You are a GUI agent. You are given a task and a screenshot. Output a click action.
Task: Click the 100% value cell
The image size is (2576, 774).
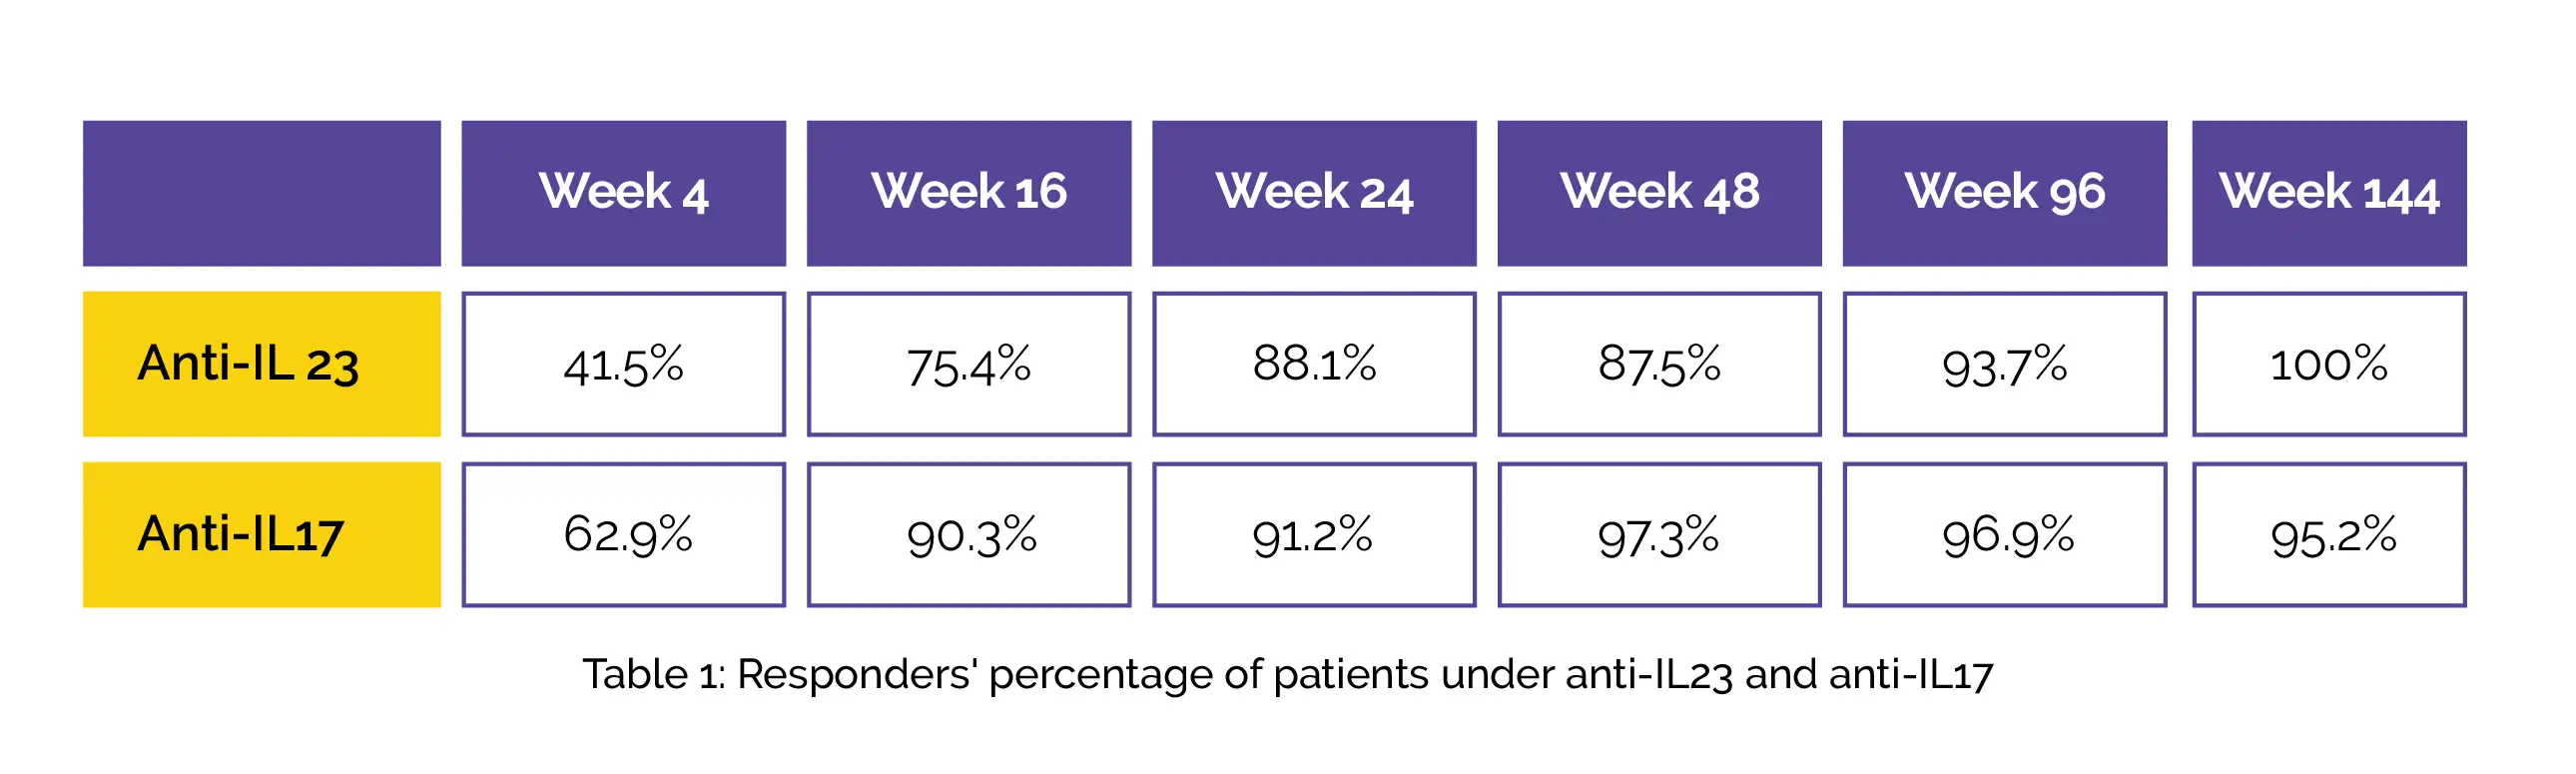pyautogui.click(x=2328, y=364)
